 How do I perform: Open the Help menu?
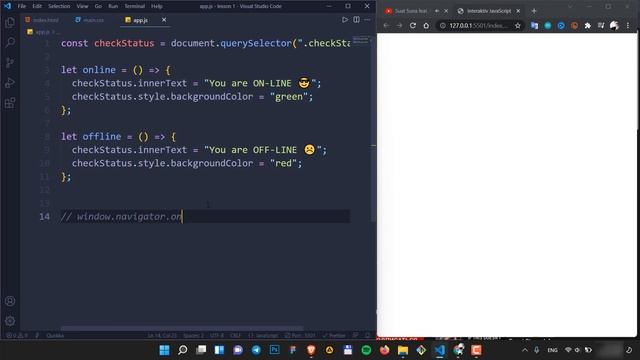[157, 6]
